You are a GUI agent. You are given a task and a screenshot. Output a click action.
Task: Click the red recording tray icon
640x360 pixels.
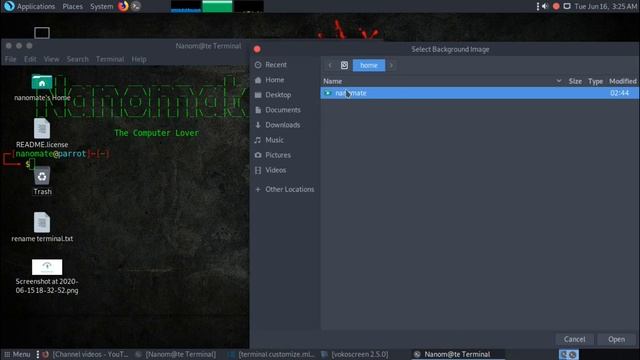[x=556, y=6]
